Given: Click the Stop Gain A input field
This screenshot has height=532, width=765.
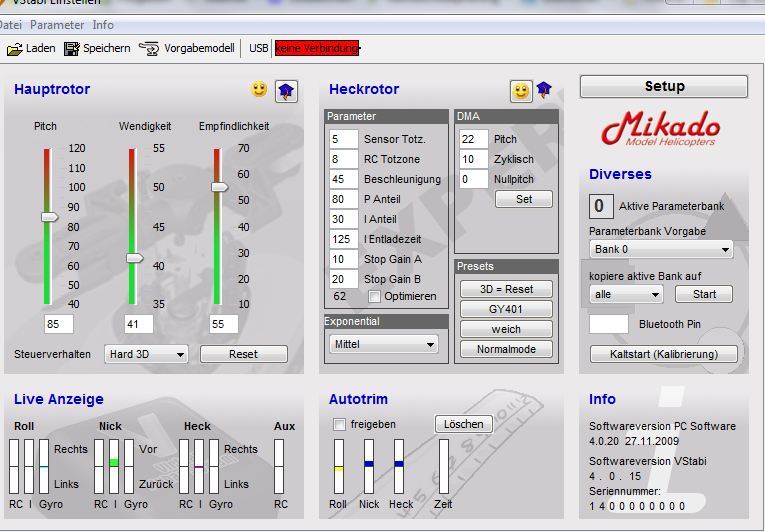Looking at the screenshot, I should click(343, 259).
